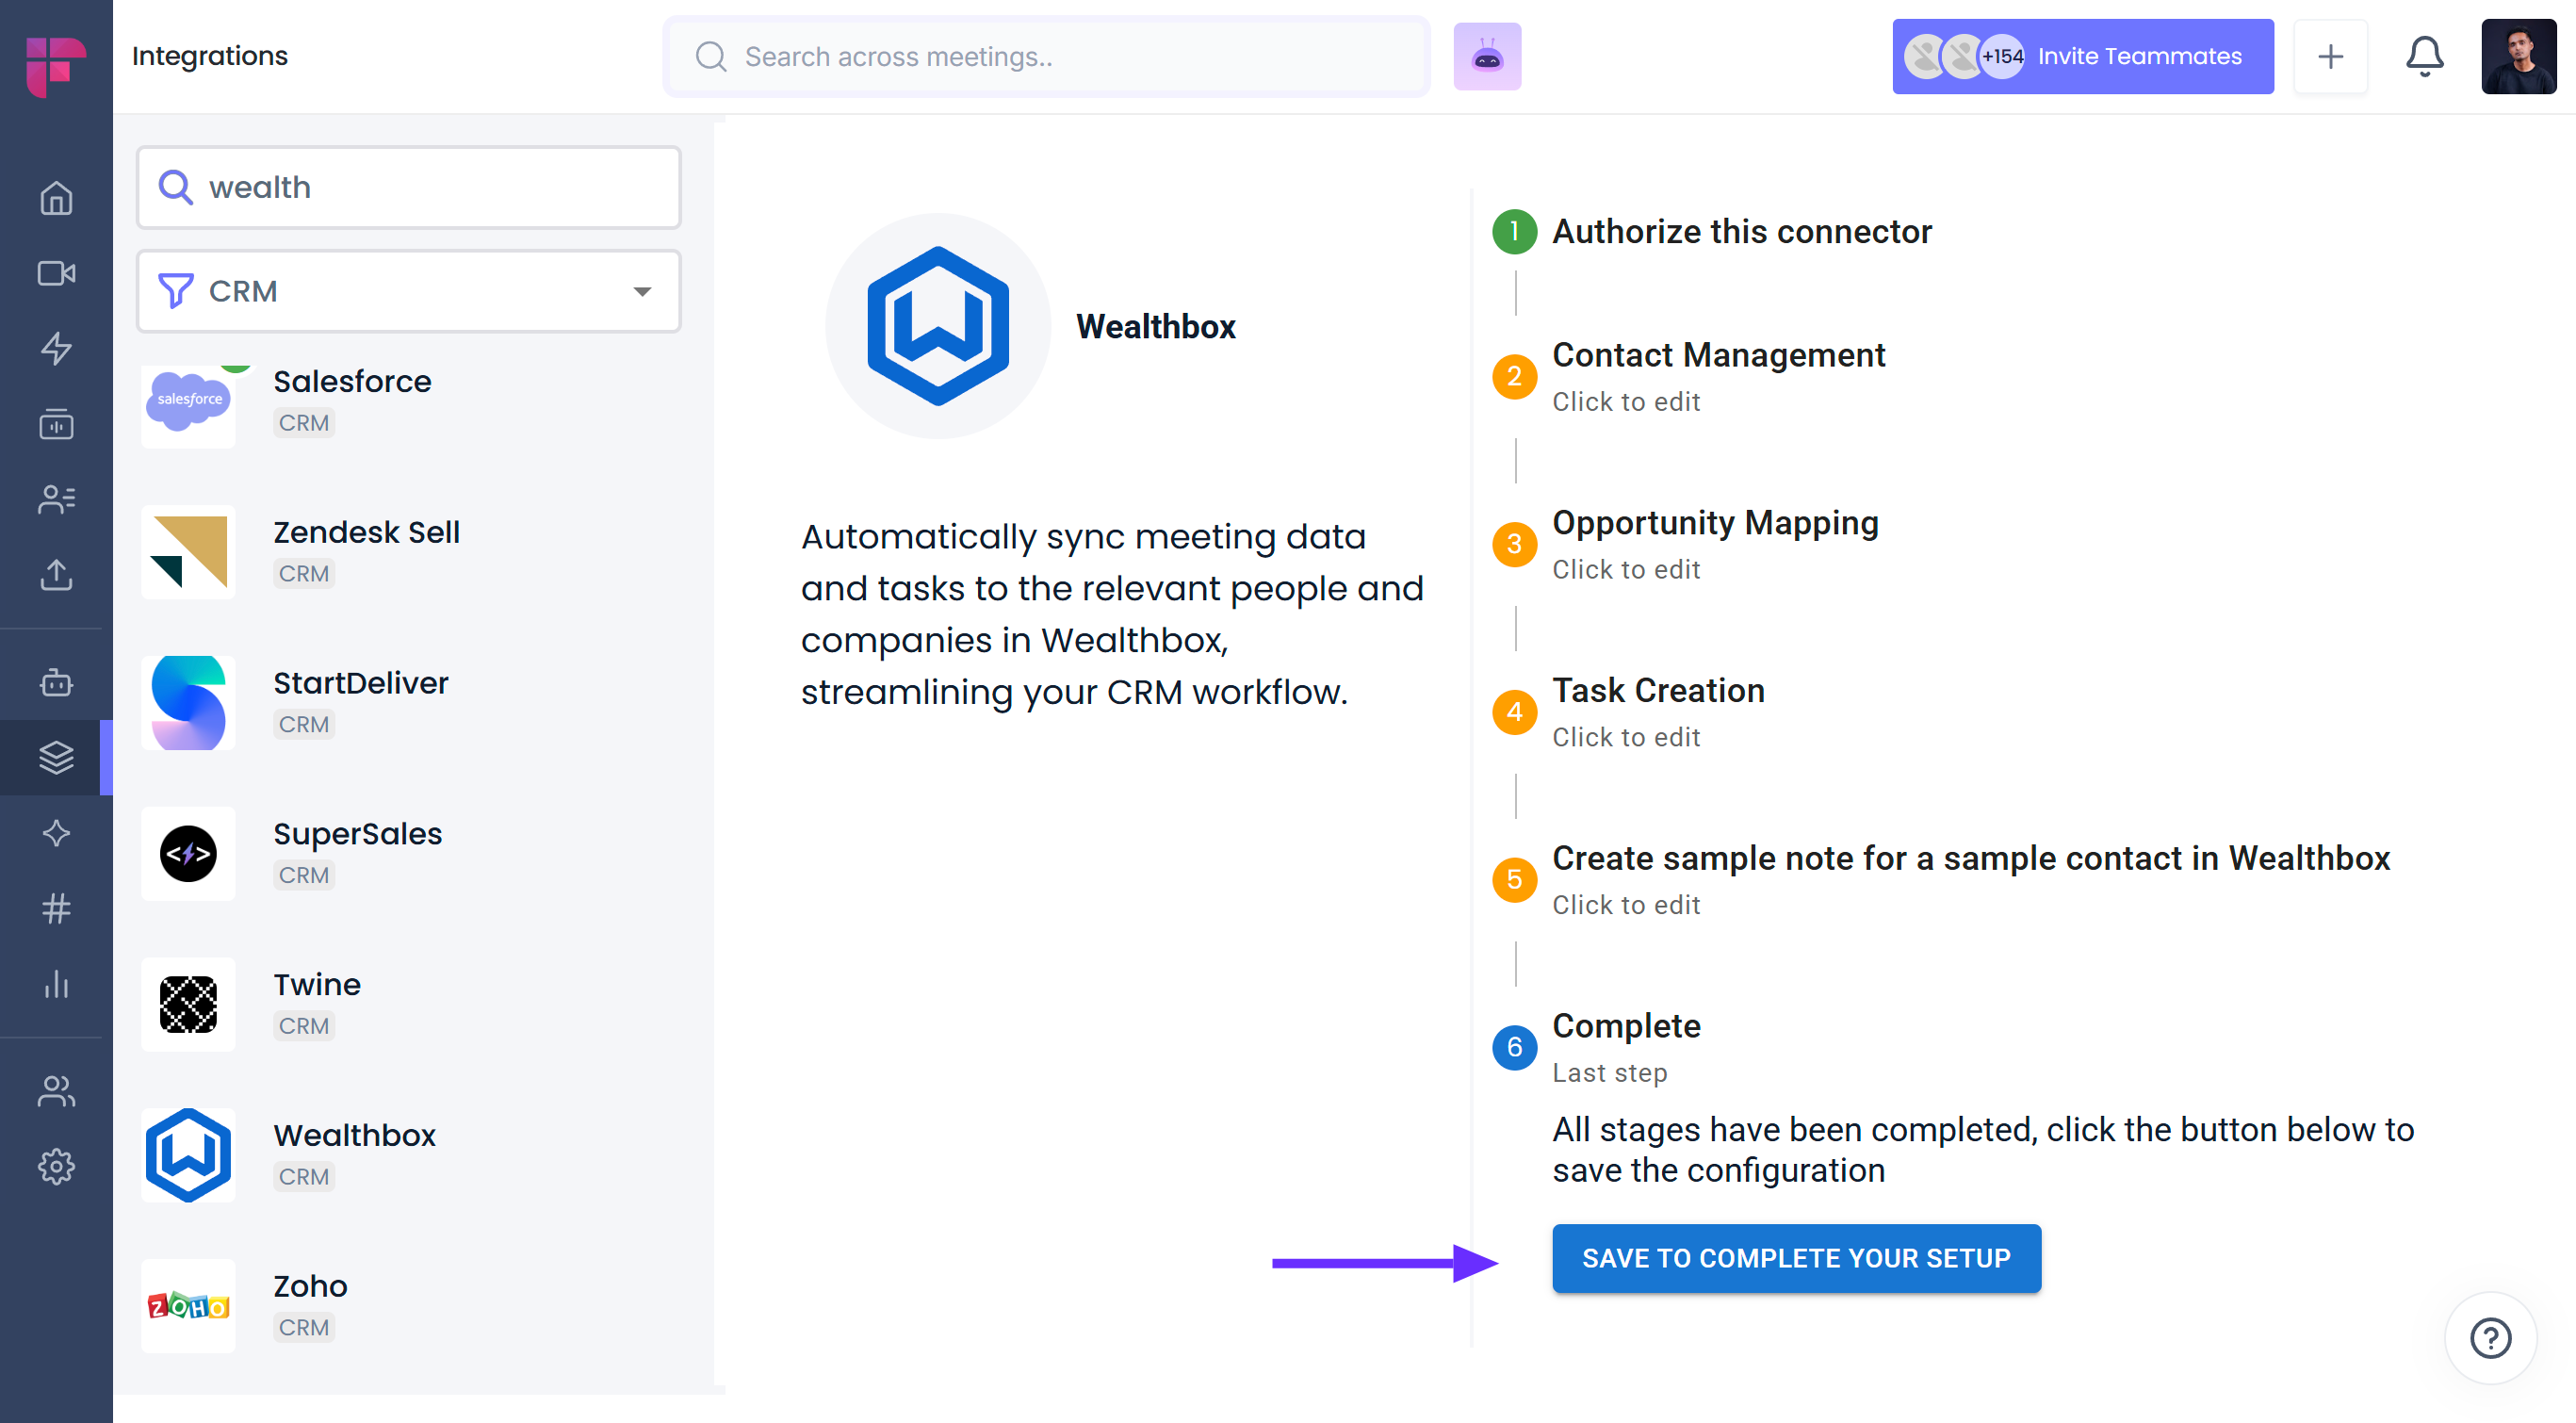The image size is (2576, 1423).
Task: Open the hashtag topics sidebar icon
Action: 56,908
